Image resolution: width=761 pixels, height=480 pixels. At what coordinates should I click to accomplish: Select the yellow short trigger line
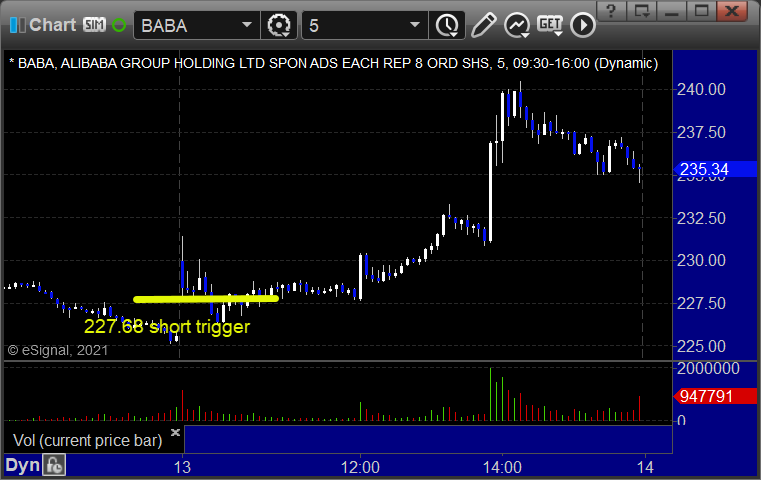pyautogui.click(x=206, y=299)
